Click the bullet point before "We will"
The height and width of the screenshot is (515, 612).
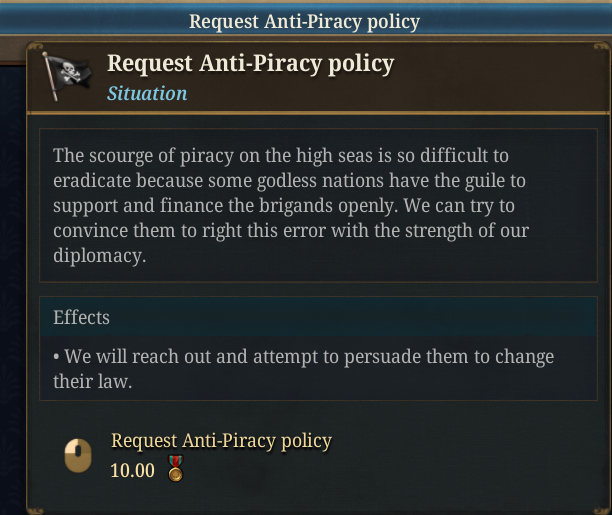pos(56,357)
